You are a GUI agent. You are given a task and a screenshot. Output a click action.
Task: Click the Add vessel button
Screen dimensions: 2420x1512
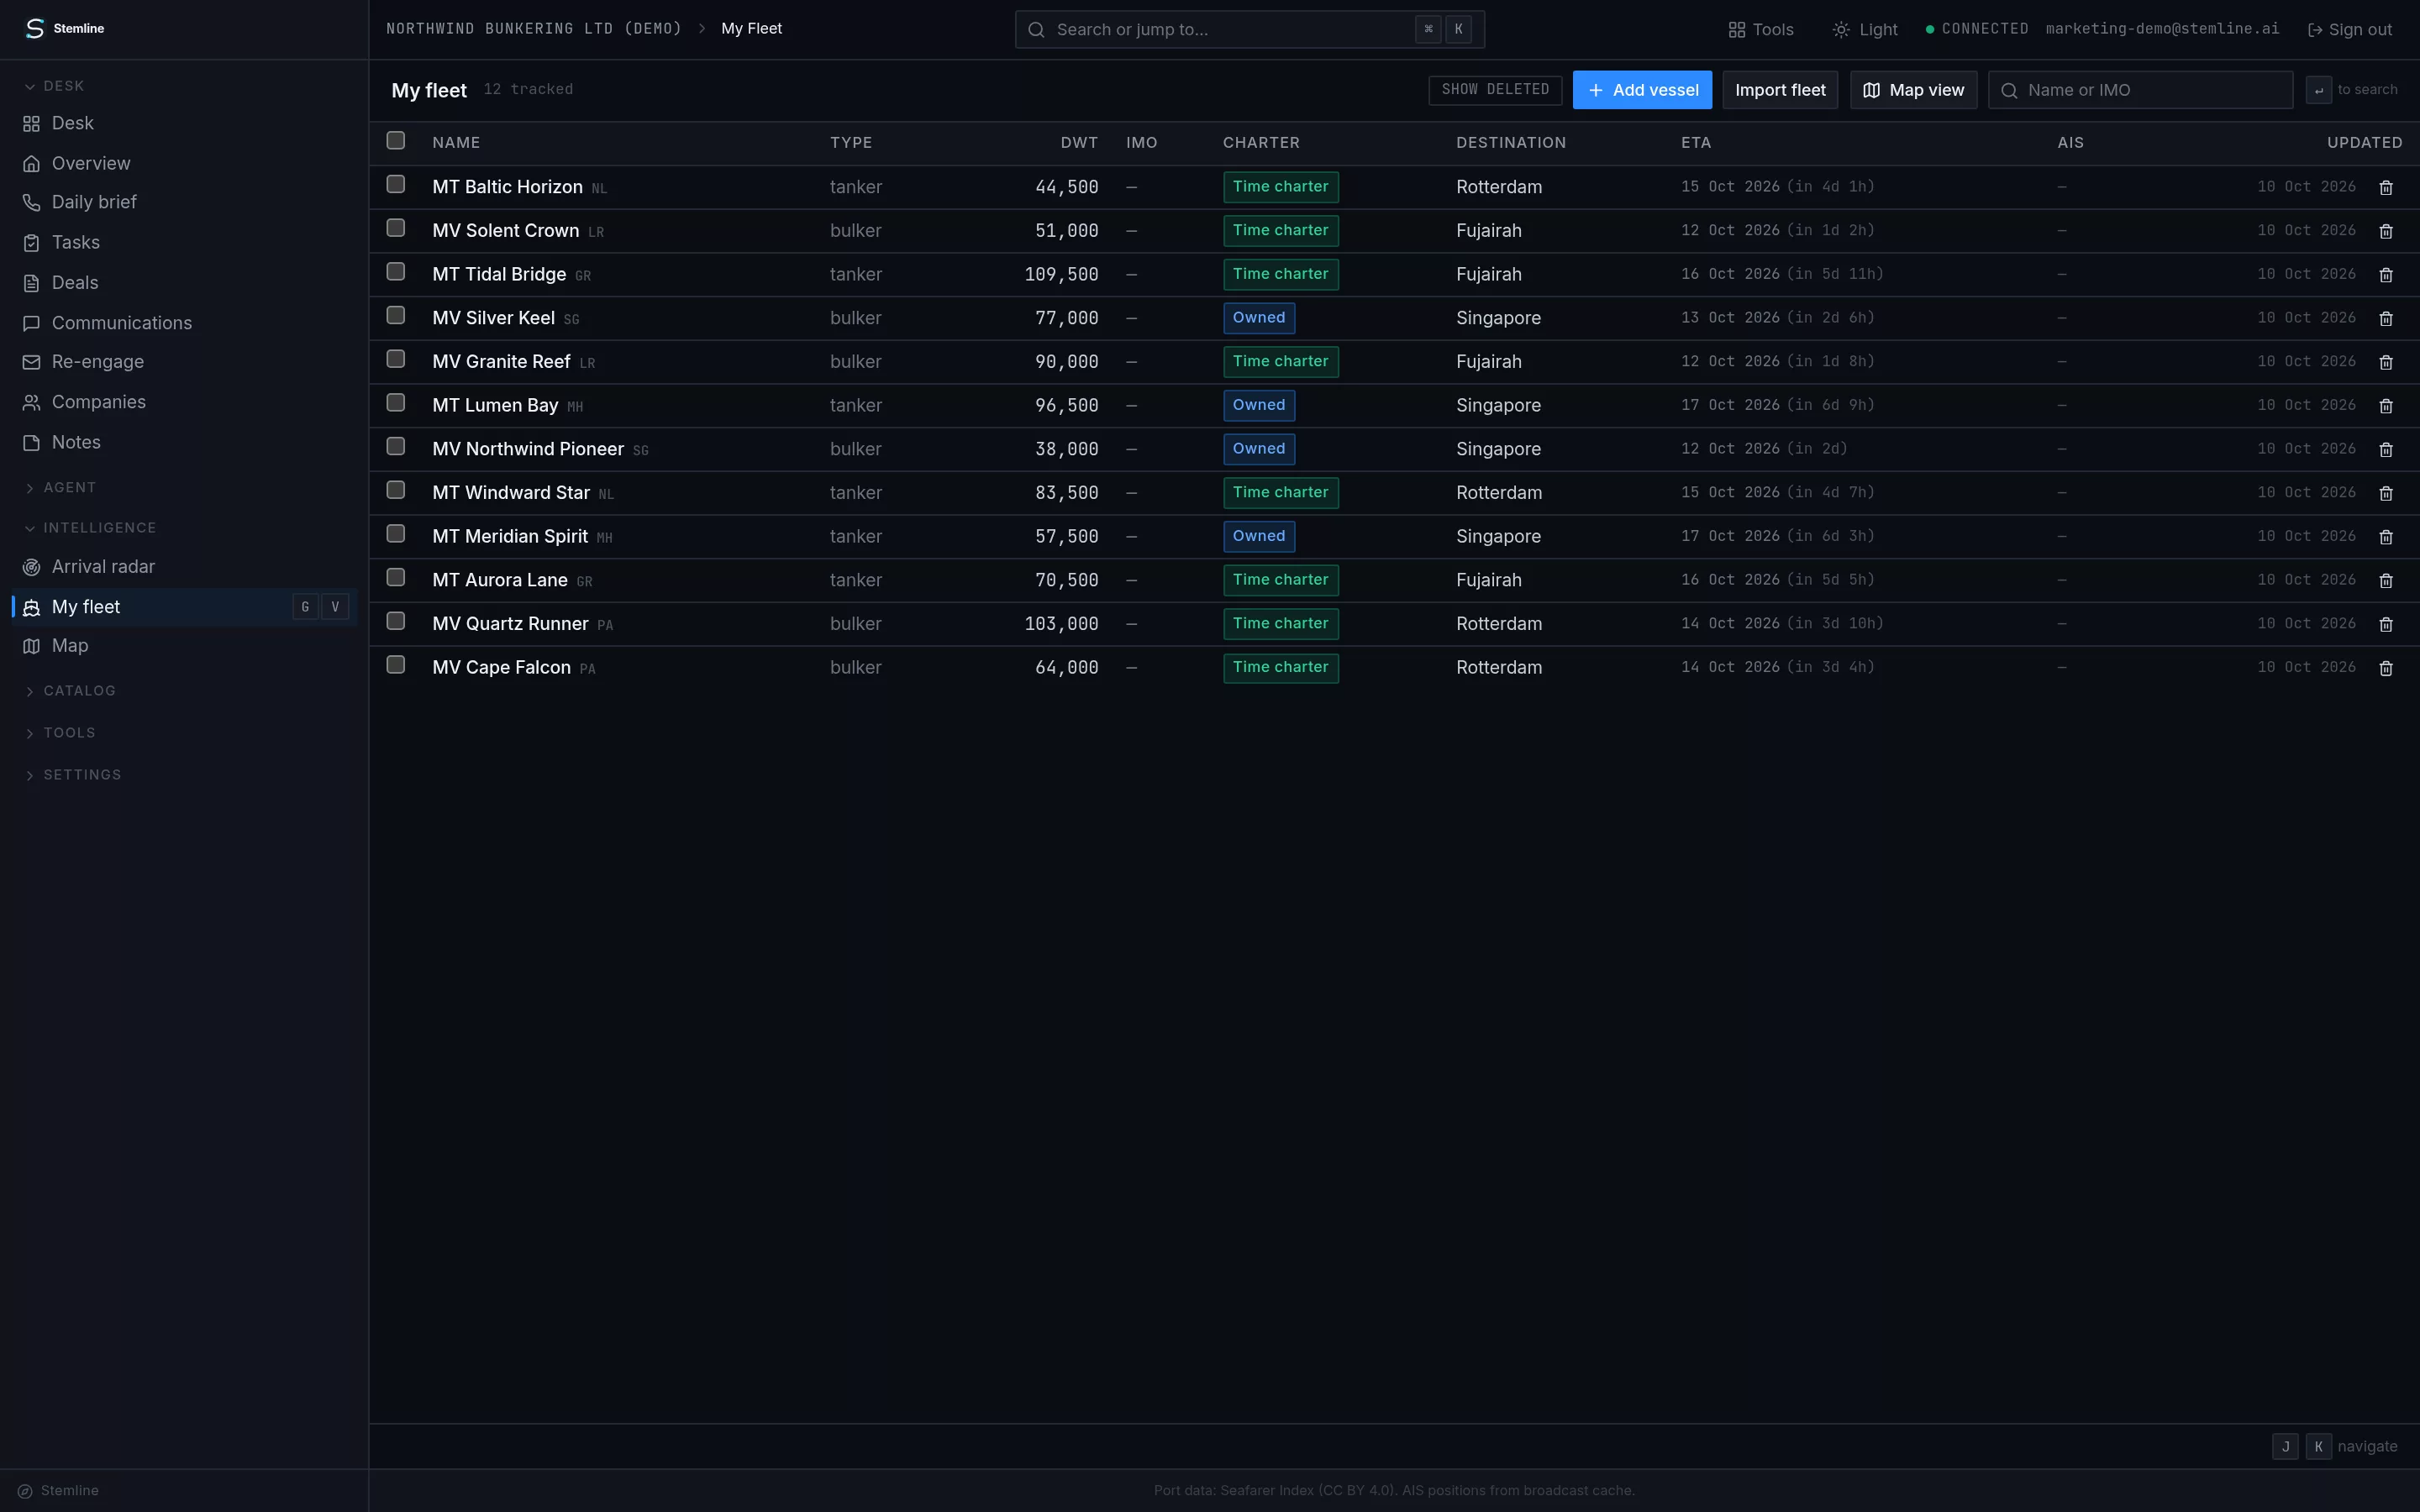click(1642, 90)
